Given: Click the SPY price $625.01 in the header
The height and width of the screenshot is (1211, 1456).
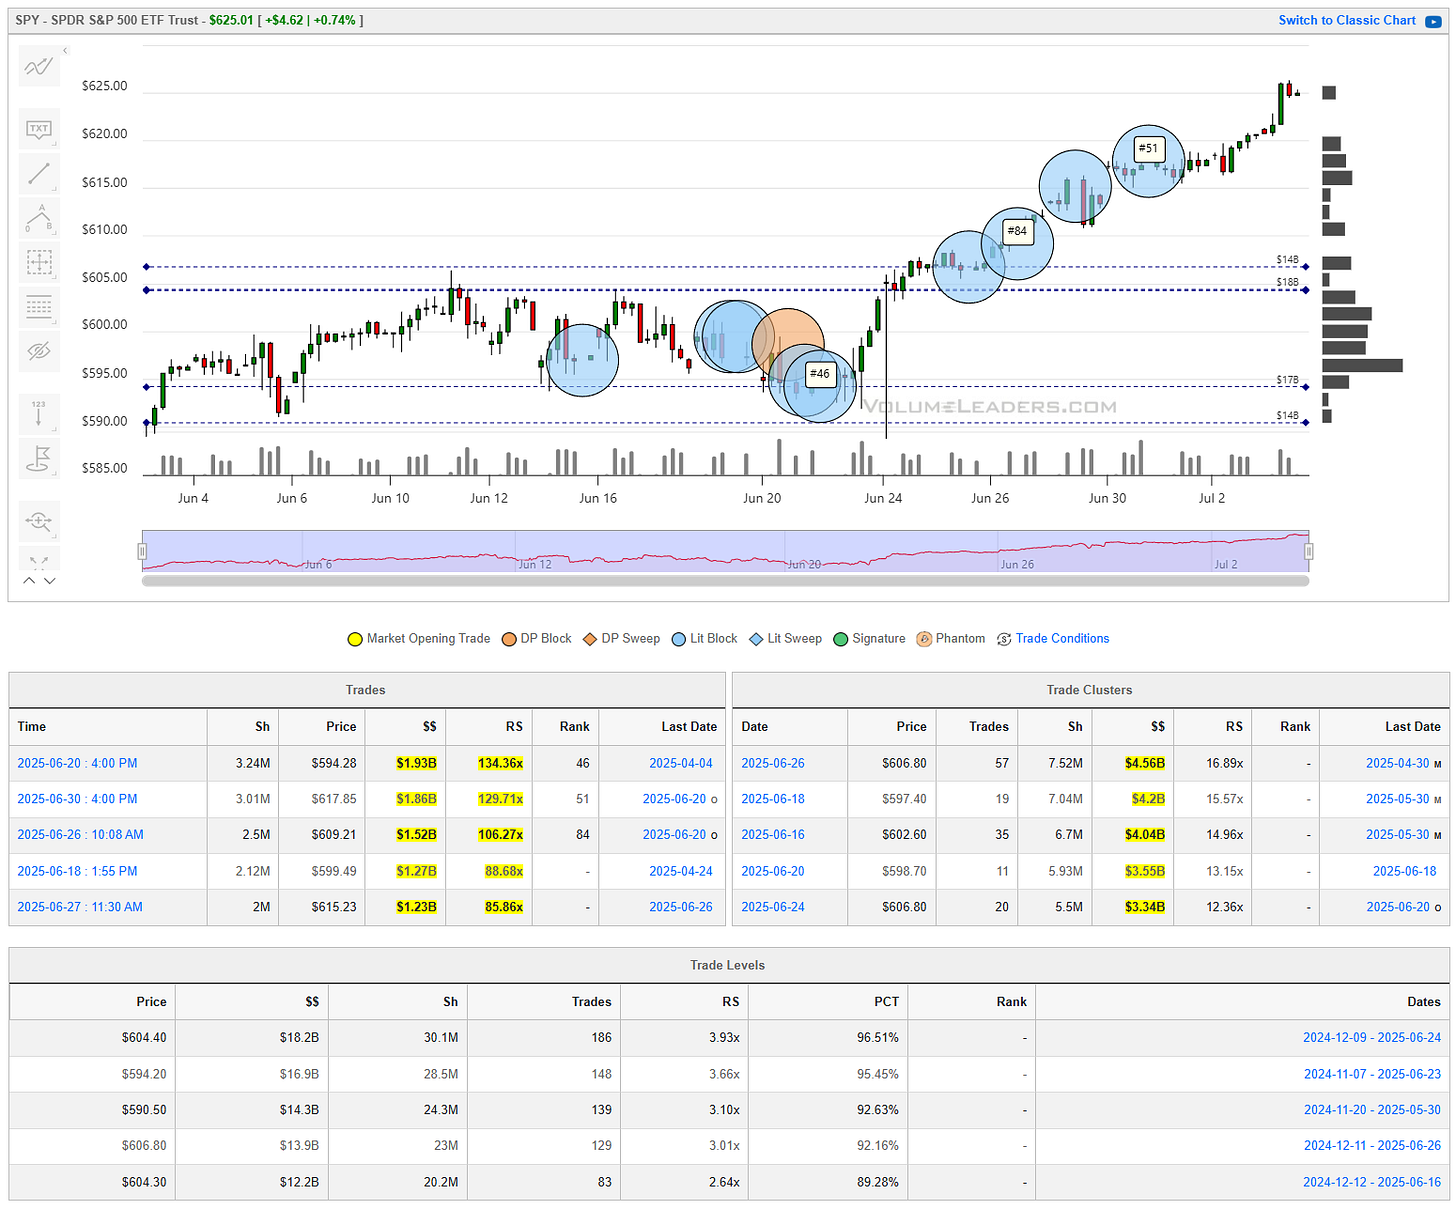Looking at the screenshot, I should pos(232,20).
